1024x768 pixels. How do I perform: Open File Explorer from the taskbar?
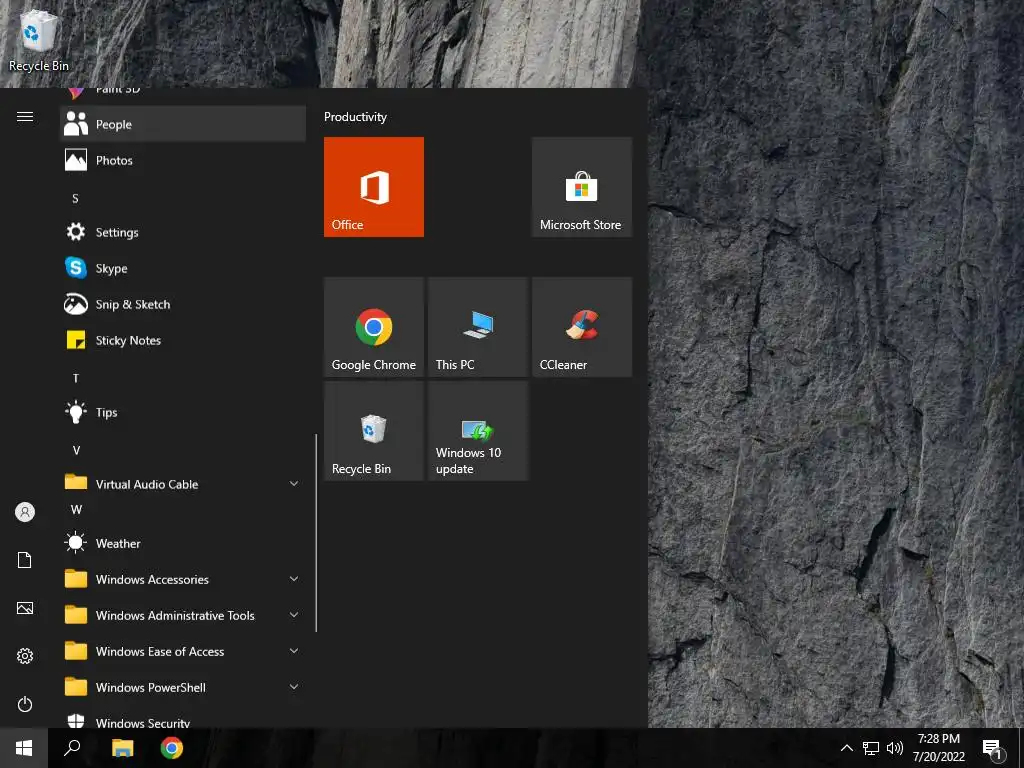(x=122, y=748)
